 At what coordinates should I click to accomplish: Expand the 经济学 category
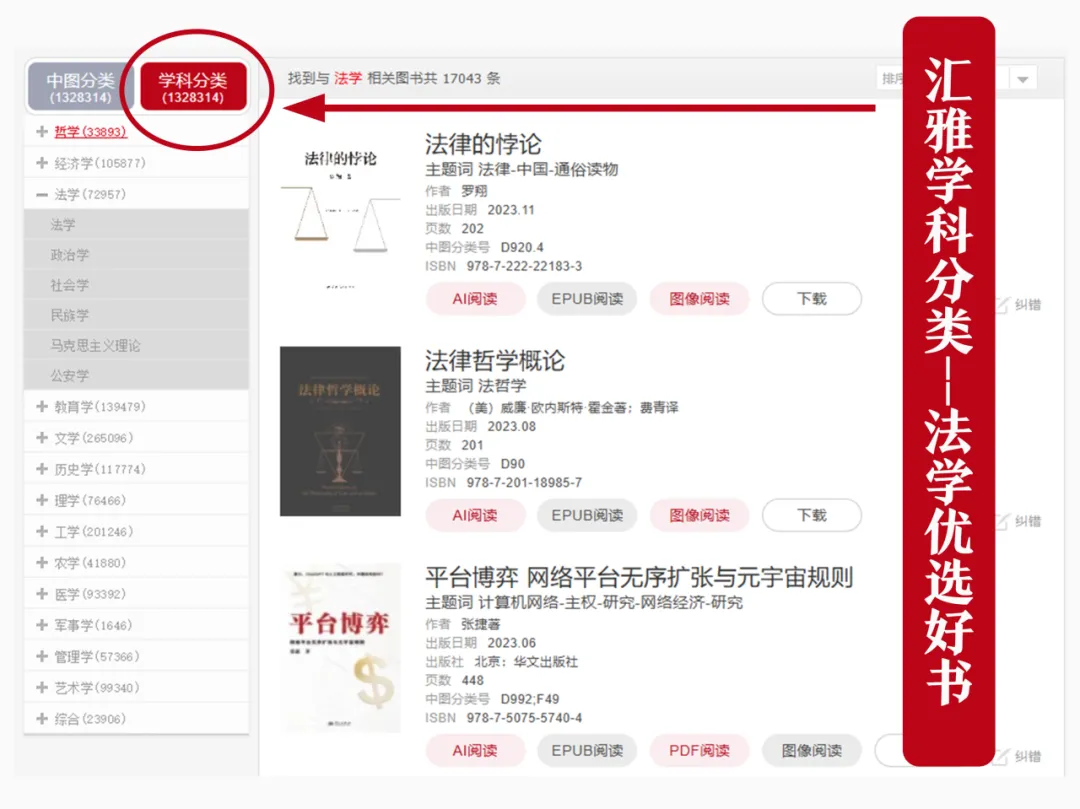point(42,163)
